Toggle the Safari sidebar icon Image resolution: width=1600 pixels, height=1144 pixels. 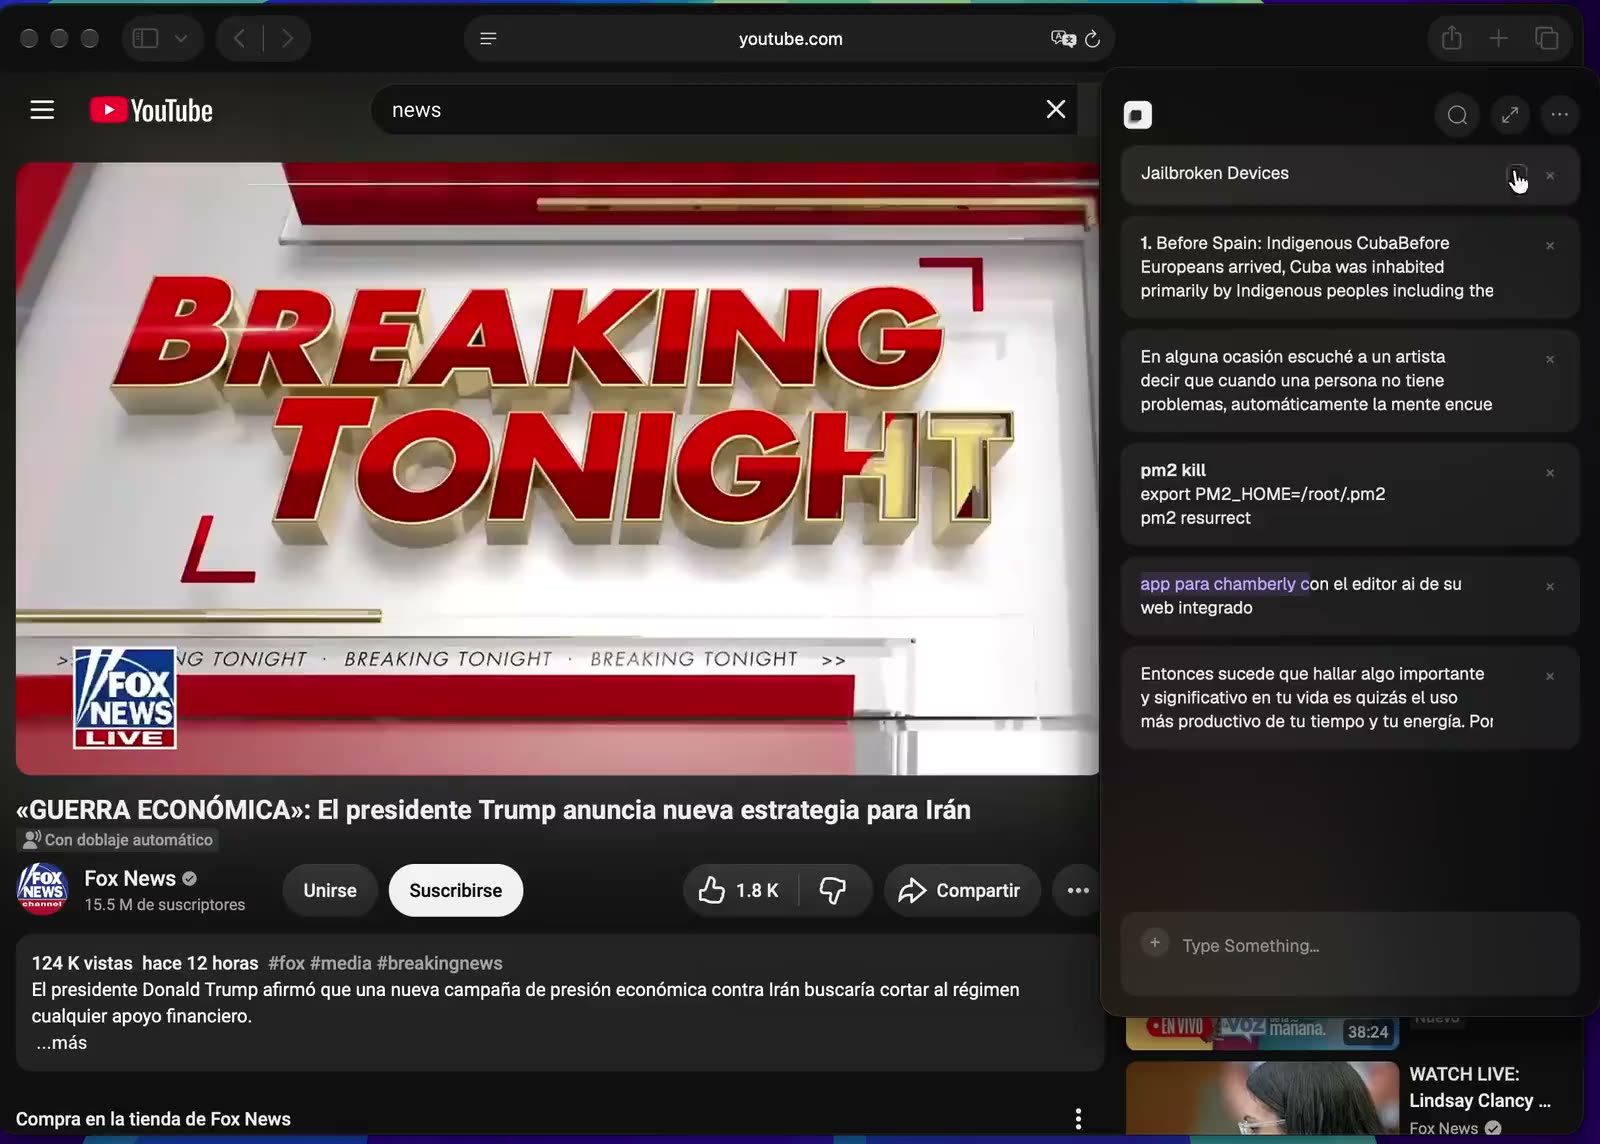[x=146, y=39]
